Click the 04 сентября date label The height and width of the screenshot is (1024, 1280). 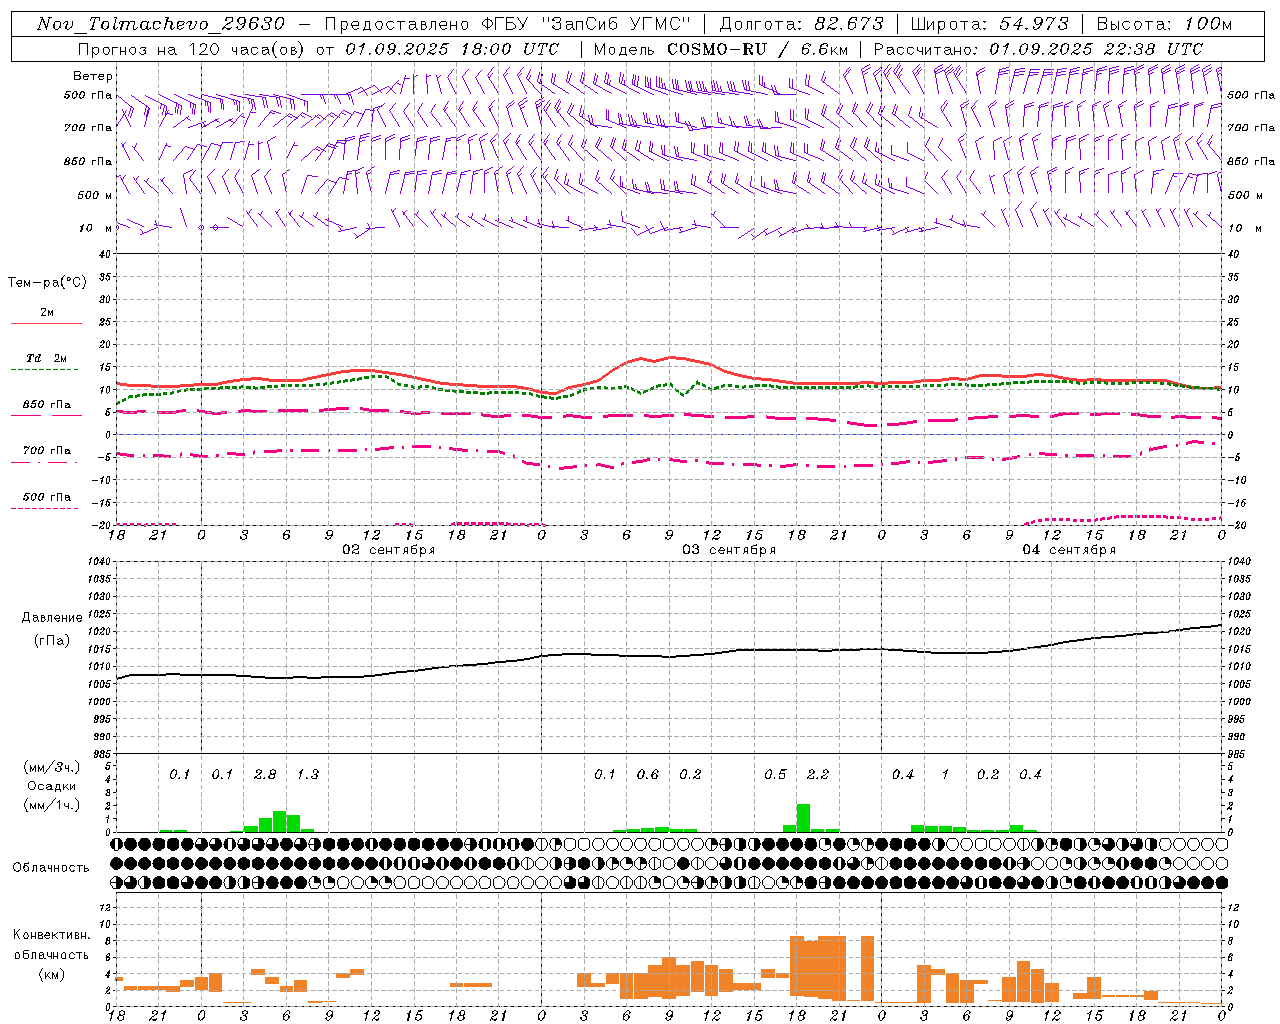click(1069, 550)
